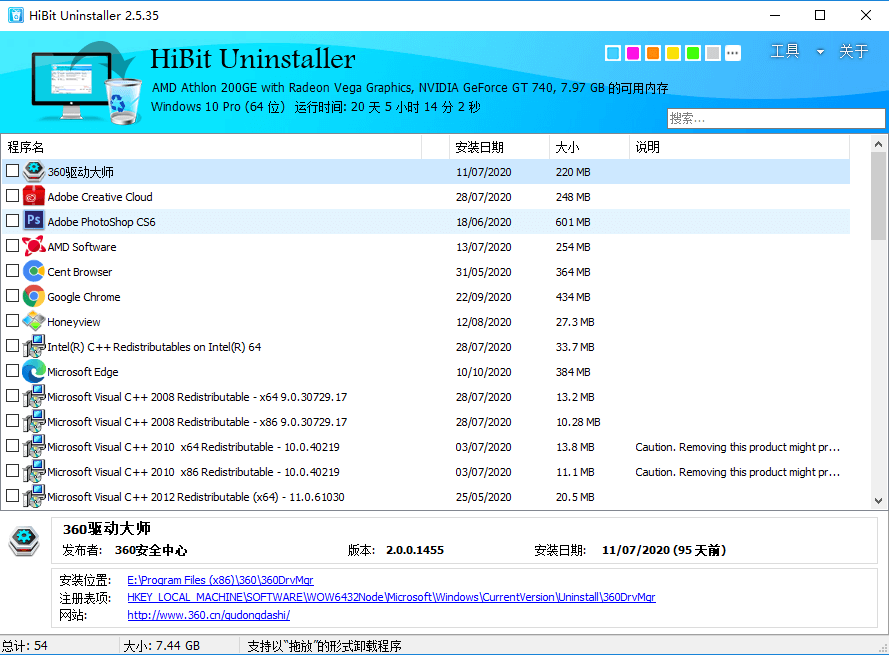The height and width of the screenshot is (655, 889).
Task: Tick the checkbox for 360驱动大师
Action: click(12, 170)
